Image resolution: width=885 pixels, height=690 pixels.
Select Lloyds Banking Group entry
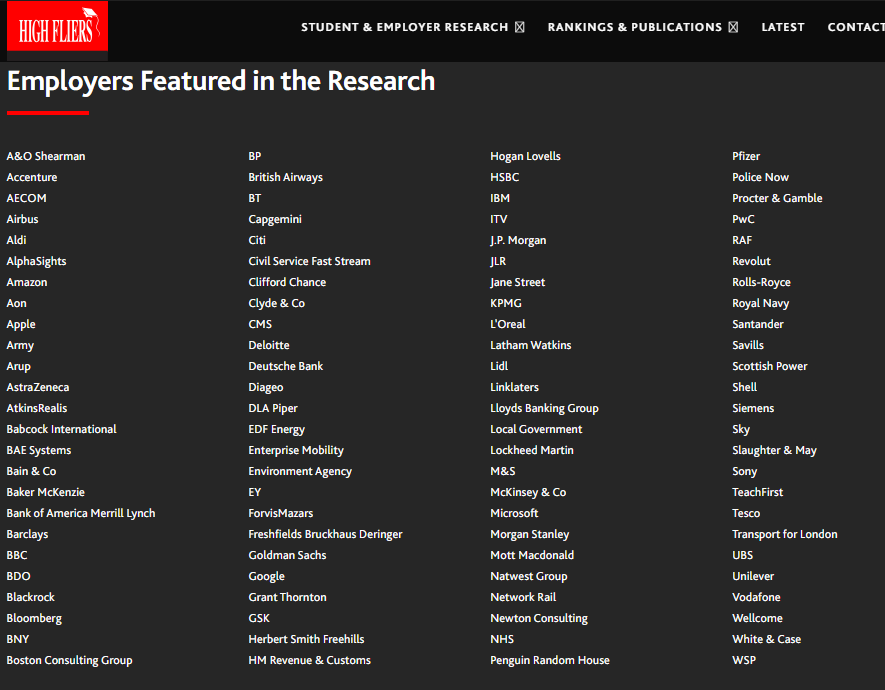[x=544, y=408]
